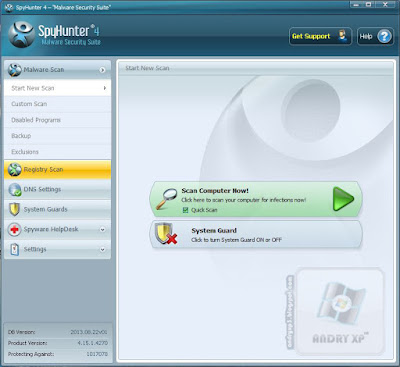Screen dimensions: 400x367
Task: Click the Settings clipboard icon
Action: coord(15,249)
